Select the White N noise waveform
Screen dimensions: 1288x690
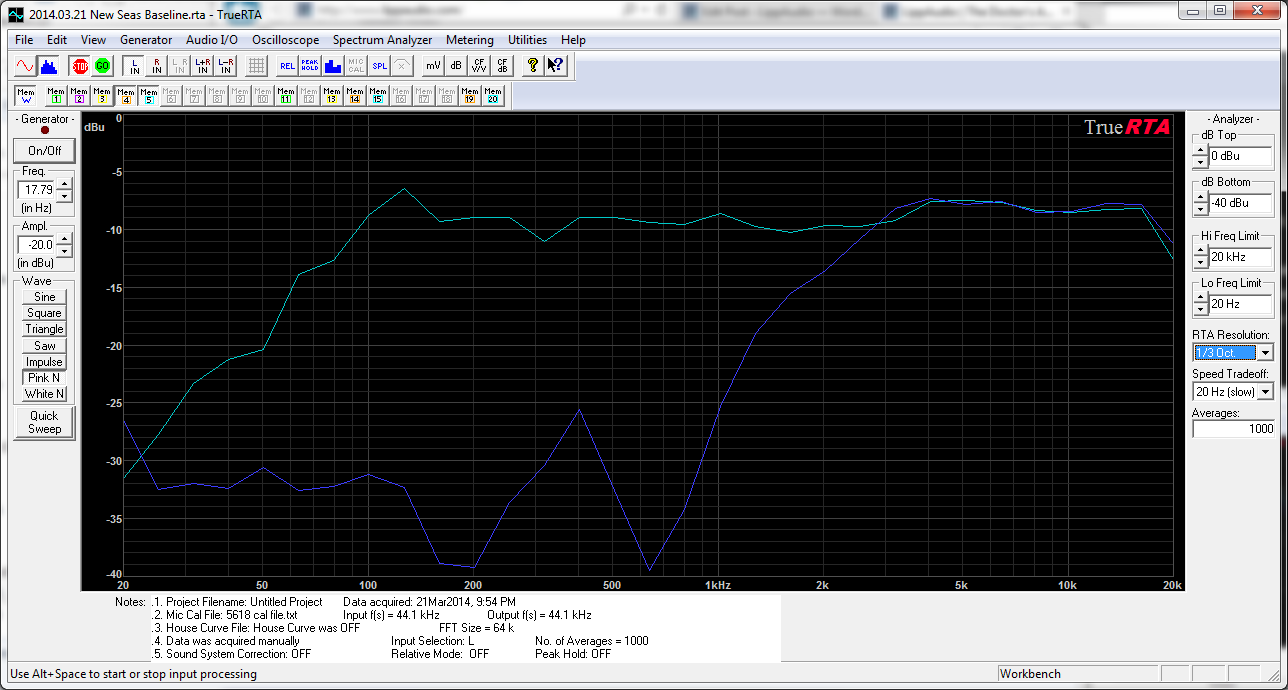click(x=44, y=394)
